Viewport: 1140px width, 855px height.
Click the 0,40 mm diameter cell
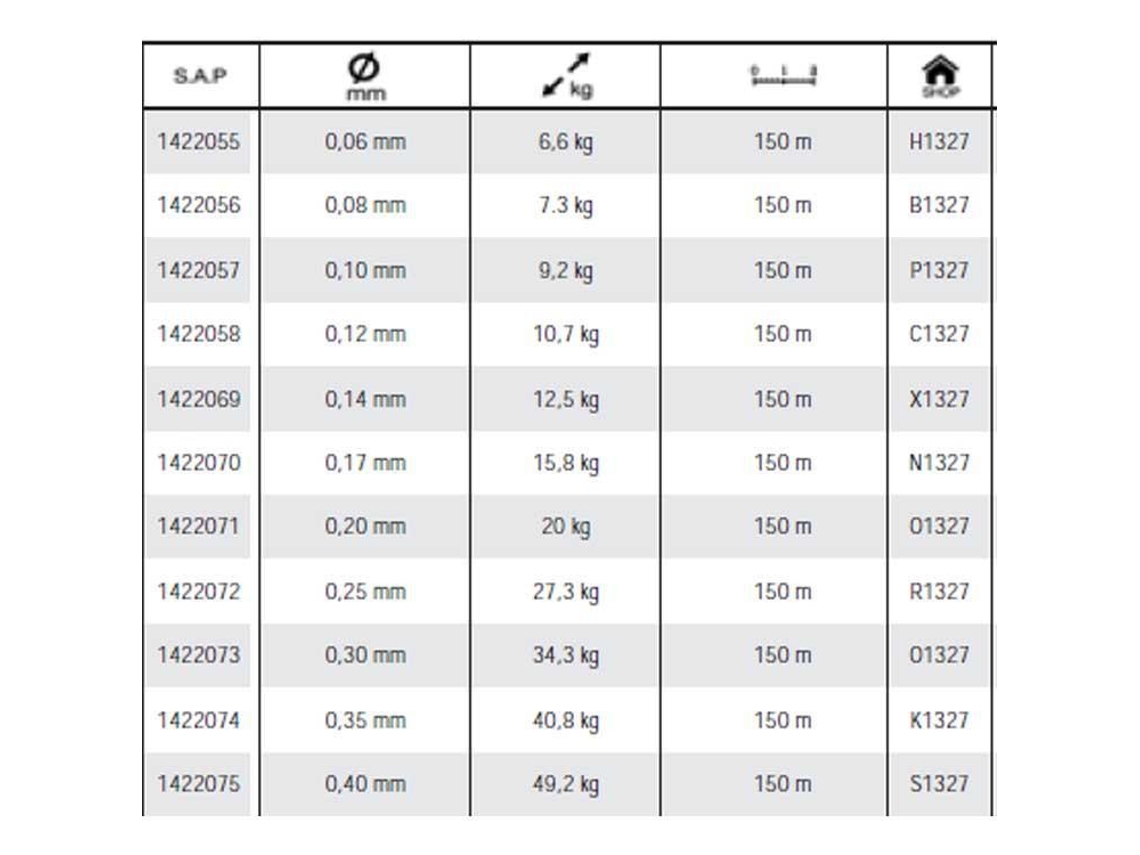click(365, 784)
